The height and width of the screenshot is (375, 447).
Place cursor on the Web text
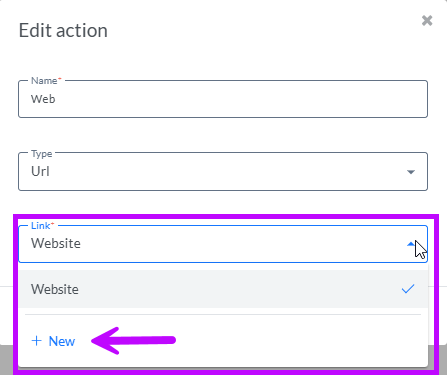click(43, 99)
